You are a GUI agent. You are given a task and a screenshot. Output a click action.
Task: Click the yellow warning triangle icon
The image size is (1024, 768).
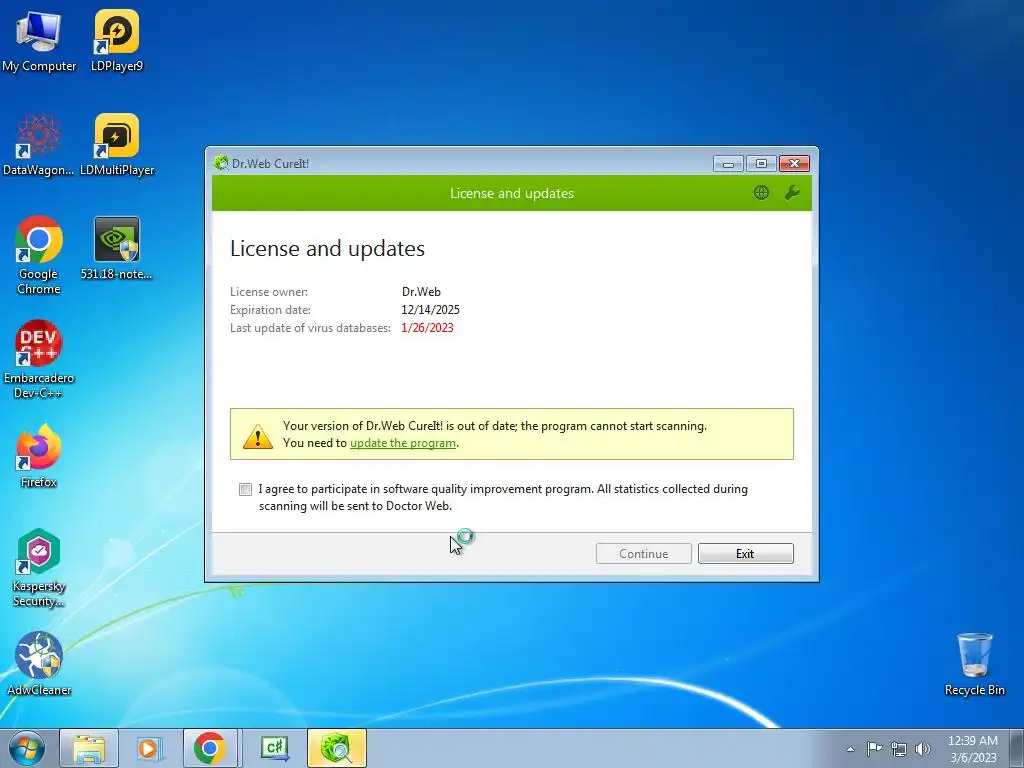257,436
